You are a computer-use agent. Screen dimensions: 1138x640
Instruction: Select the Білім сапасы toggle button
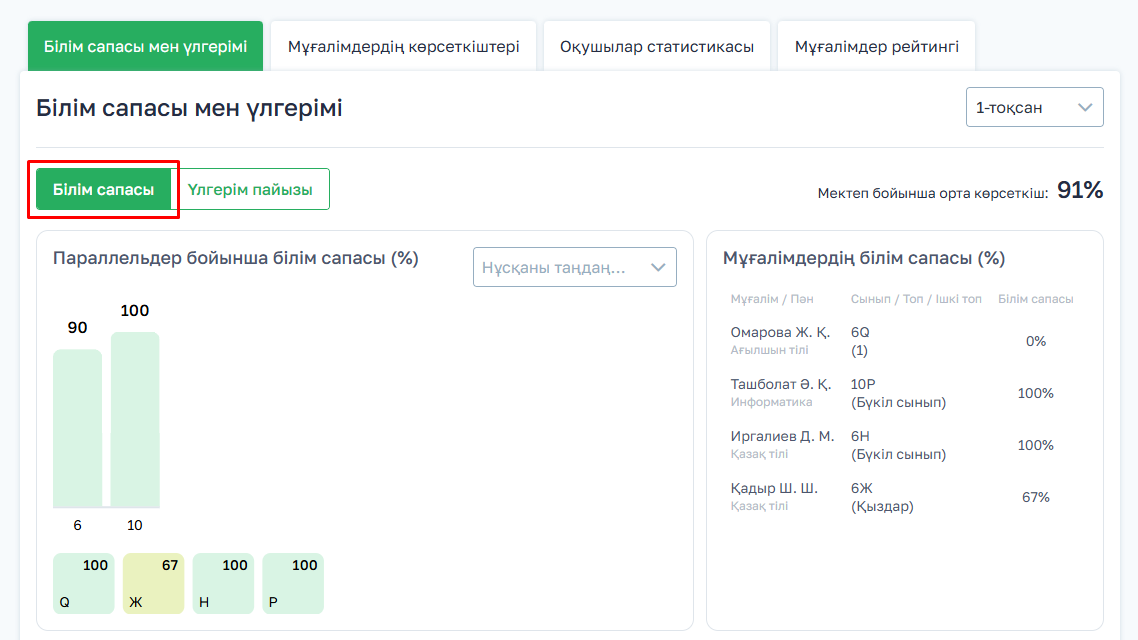[104, 189]
